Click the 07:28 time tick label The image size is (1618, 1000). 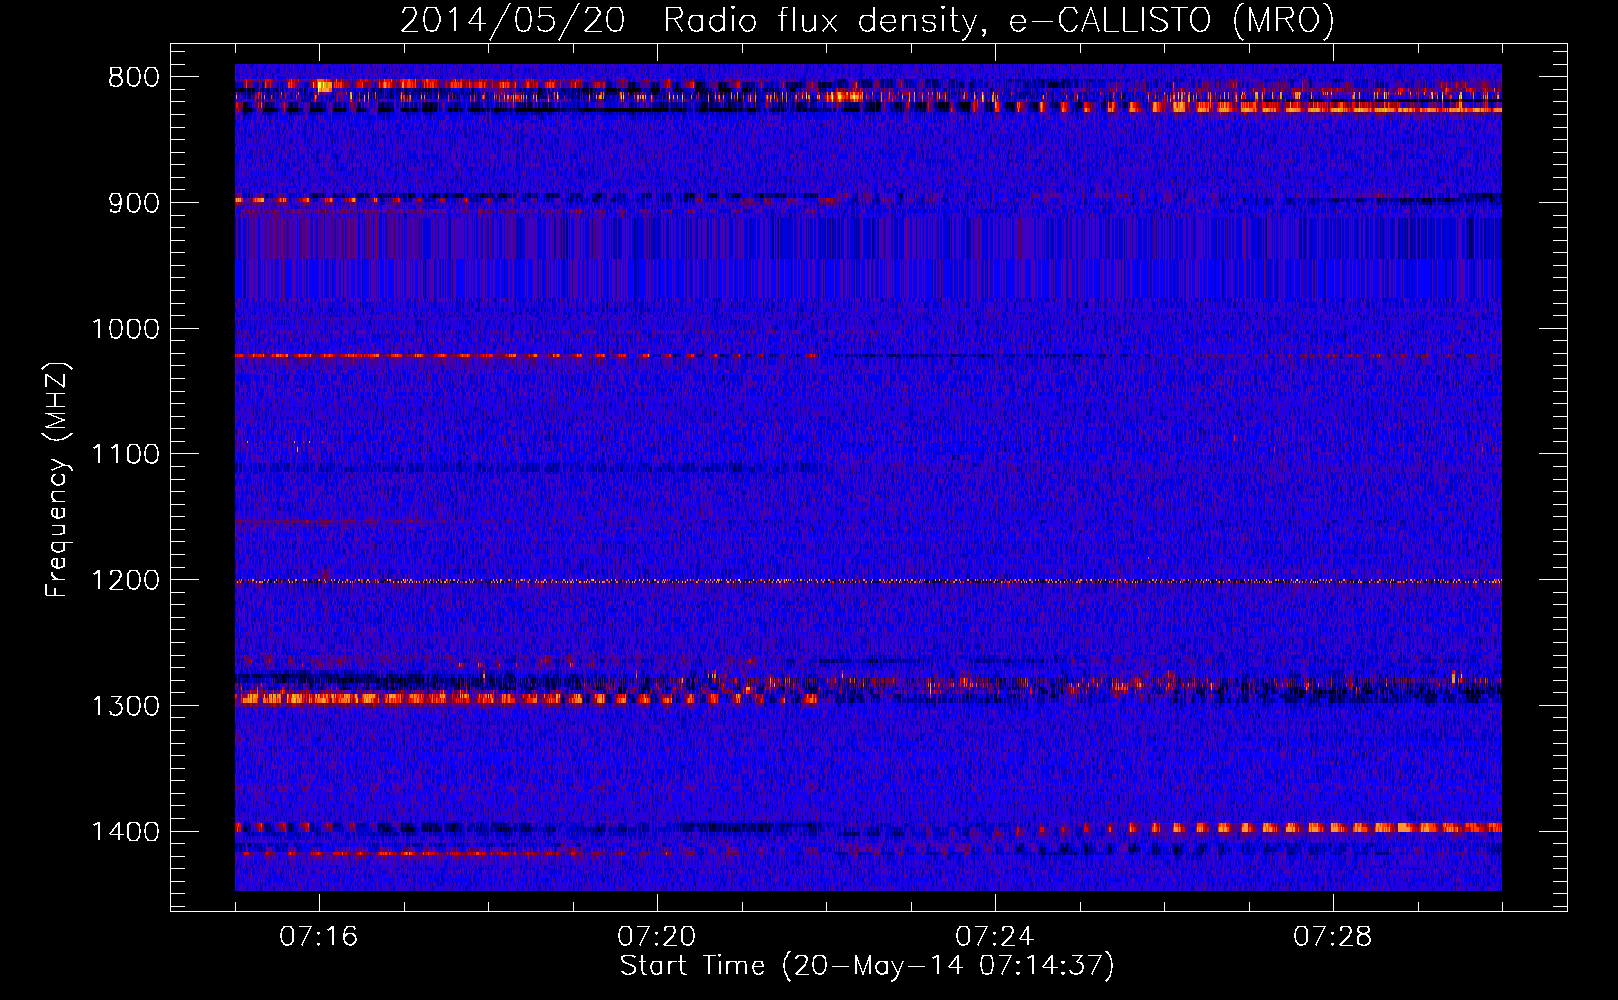(1333, 937)
